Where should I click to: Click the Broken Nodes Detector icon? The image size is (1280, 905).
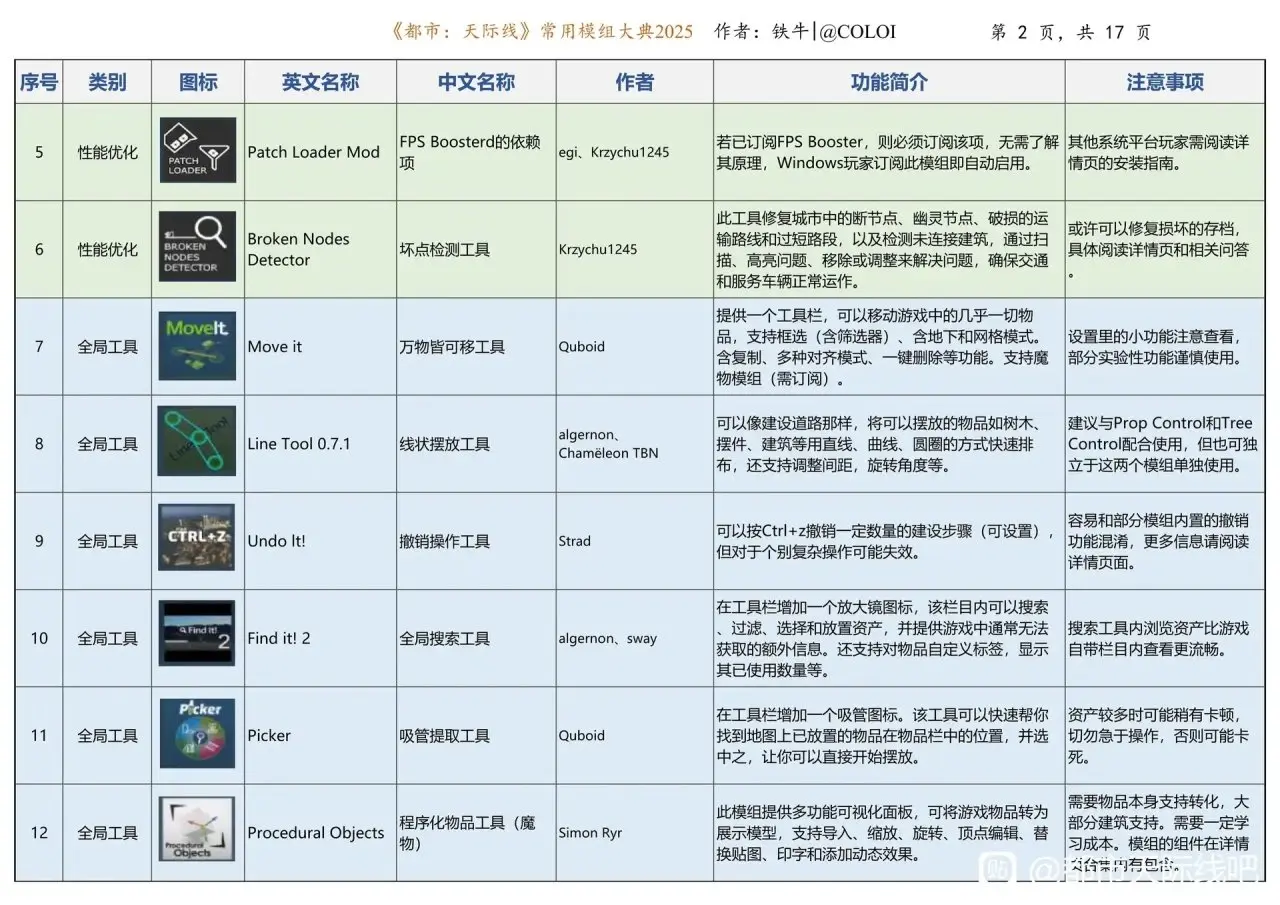click(197, 248)
